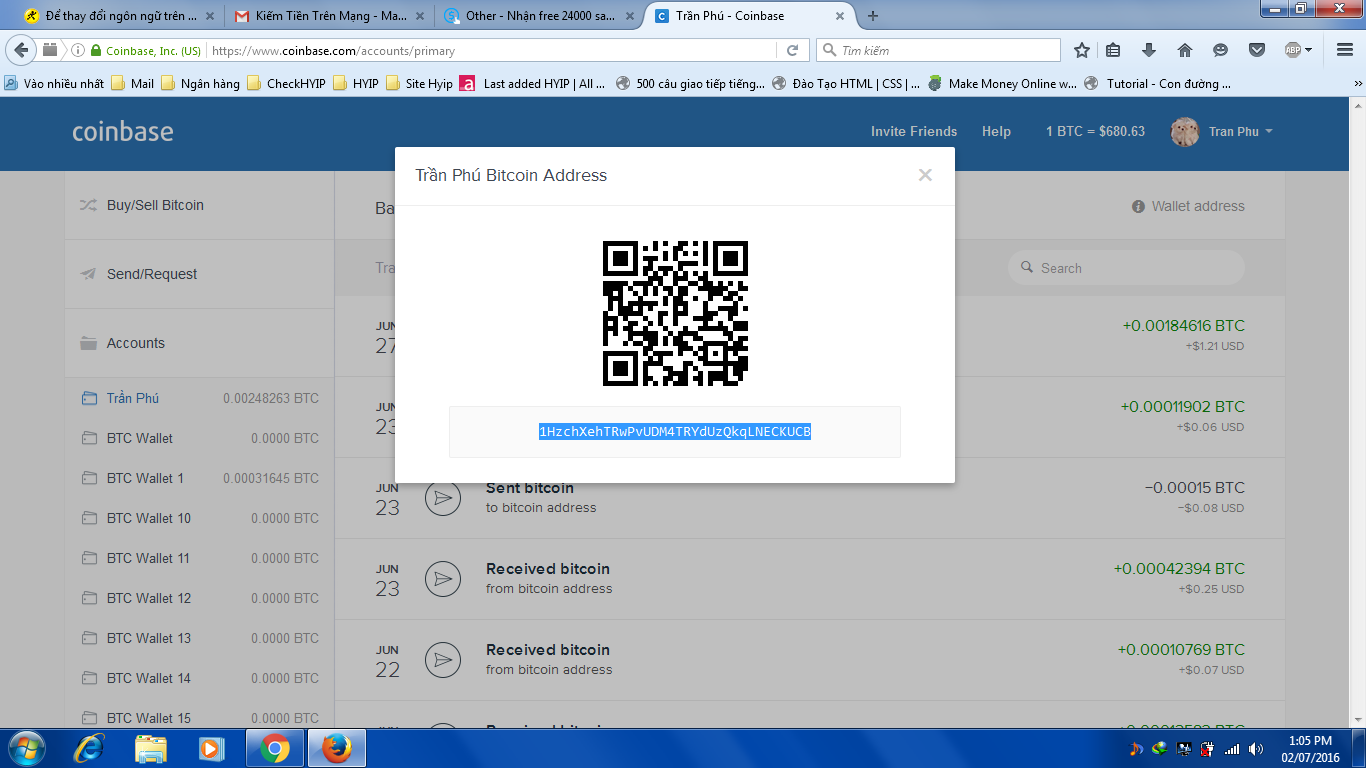
Task: Select the highlighted bitcoin address text
Action: pos(675,432)
